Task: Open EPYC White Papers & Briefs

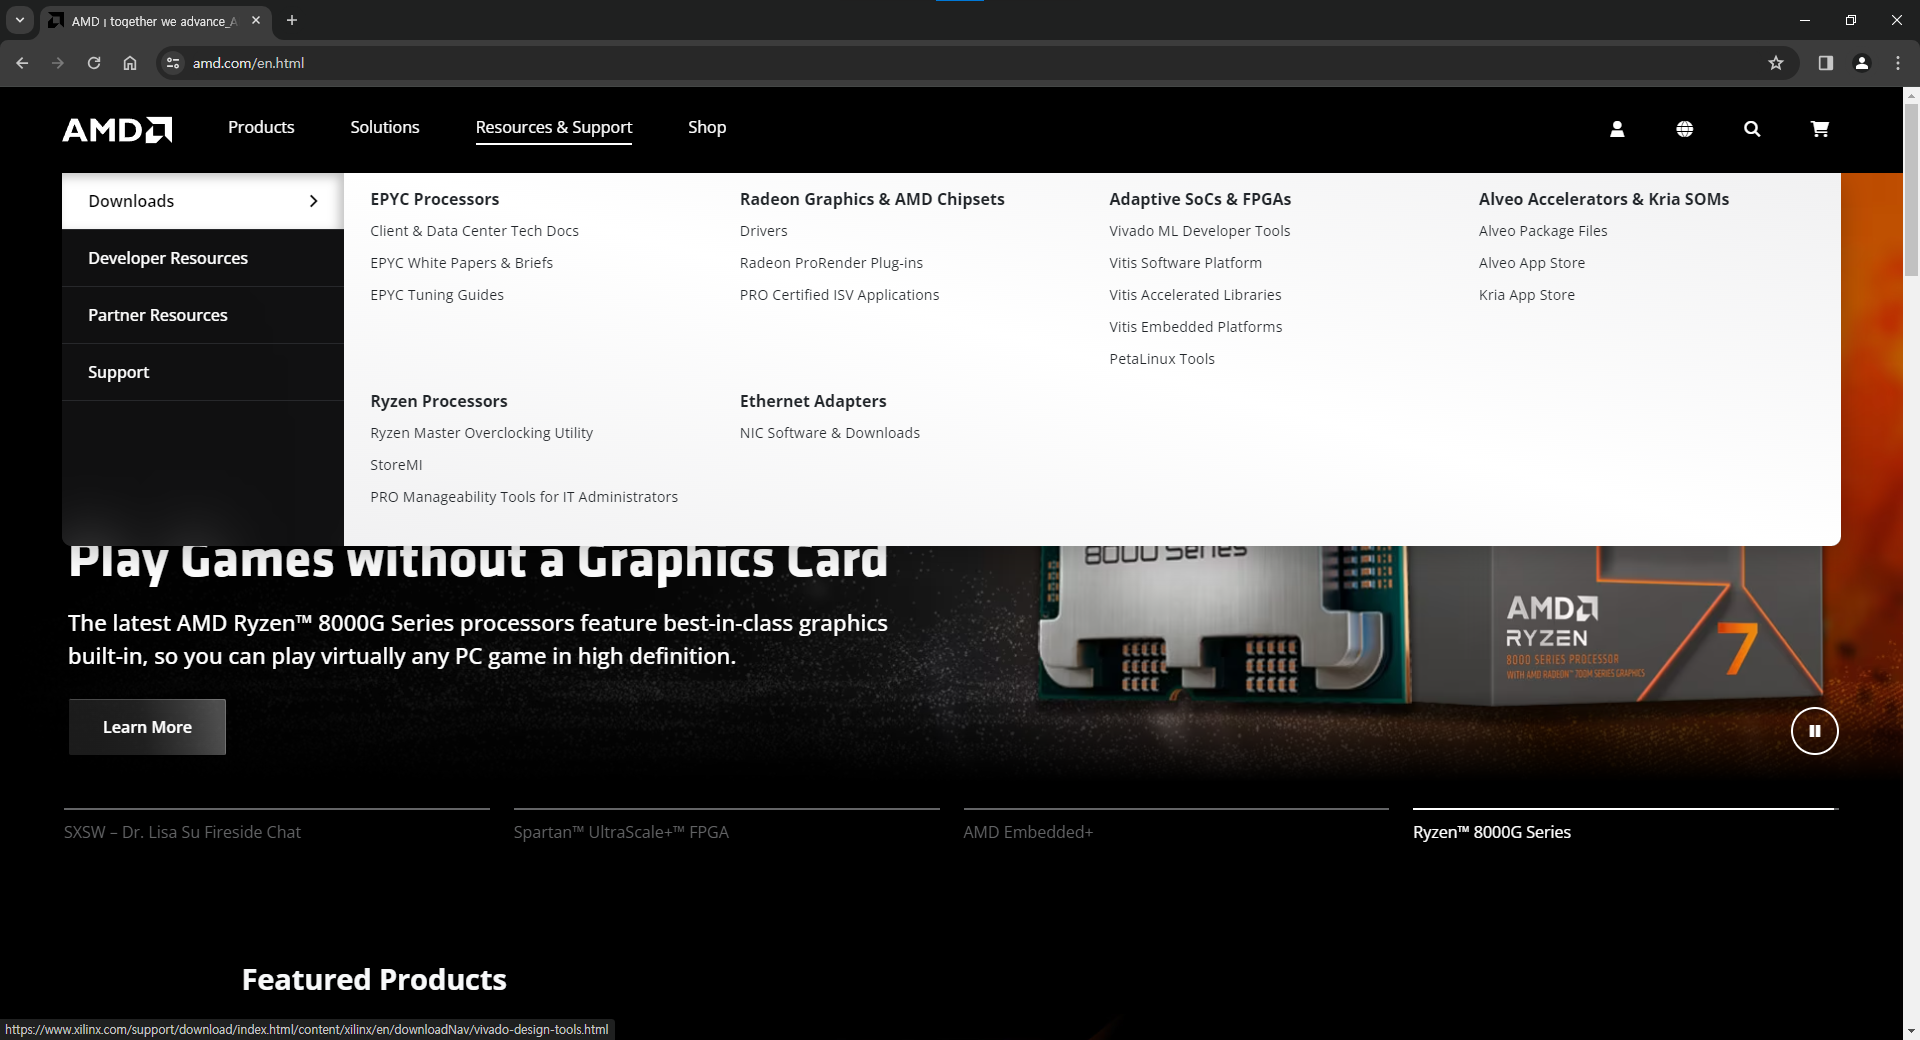Action: [461, 263]
